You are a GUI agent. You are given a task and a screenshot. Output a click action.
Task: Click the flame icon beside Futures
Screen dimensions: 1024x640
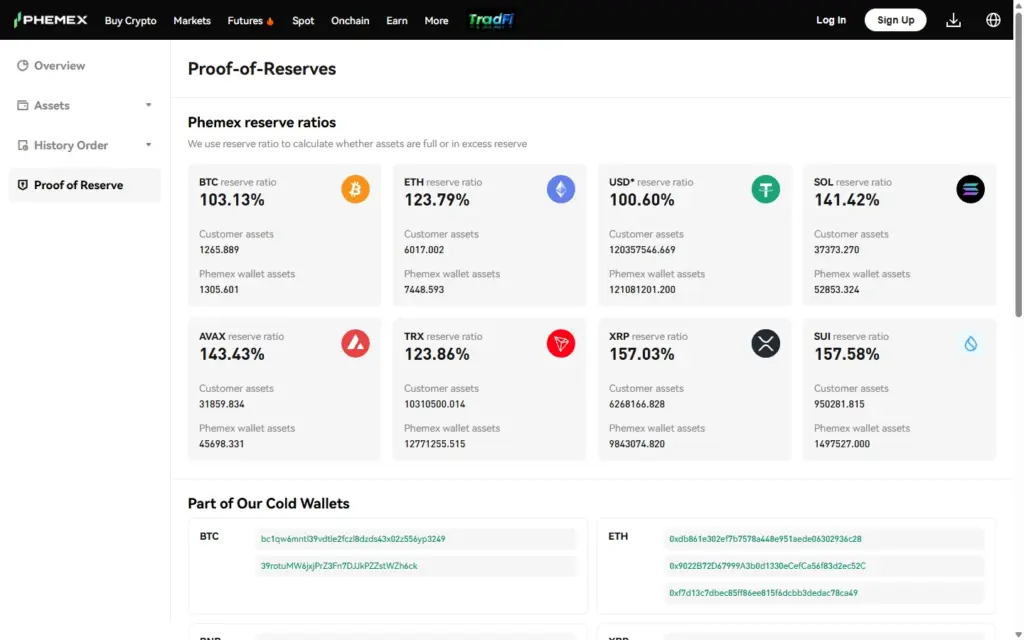(270, 21)
